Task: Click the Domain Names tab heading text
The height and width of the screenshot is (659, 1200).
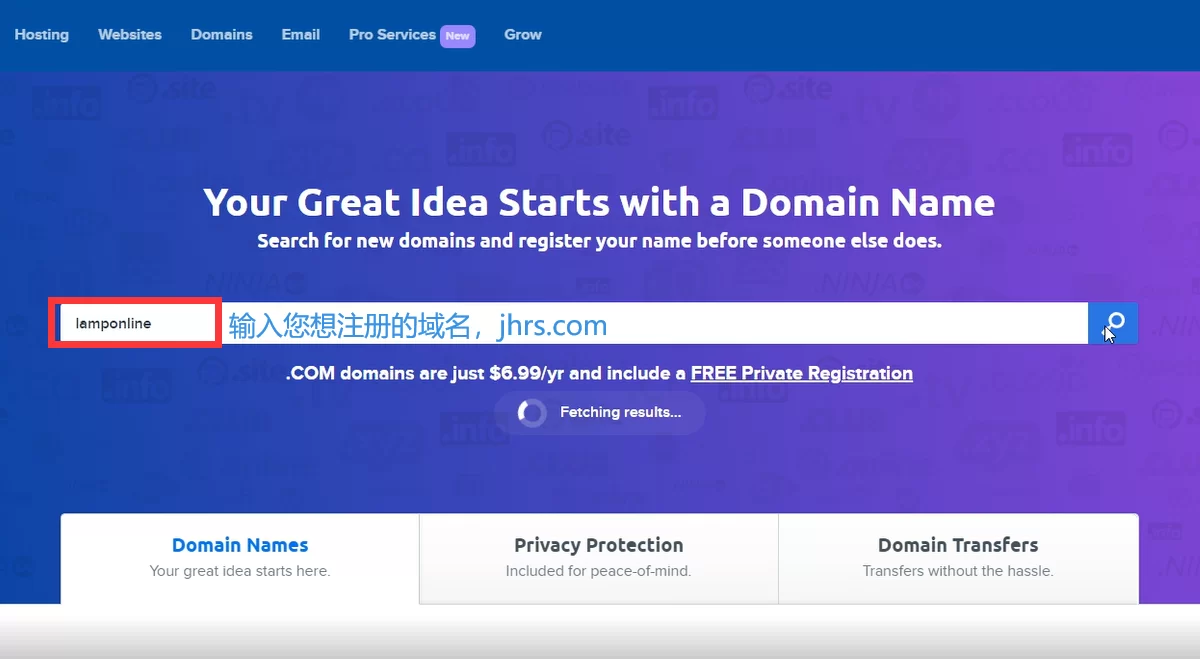Action: tap(239, 545)
